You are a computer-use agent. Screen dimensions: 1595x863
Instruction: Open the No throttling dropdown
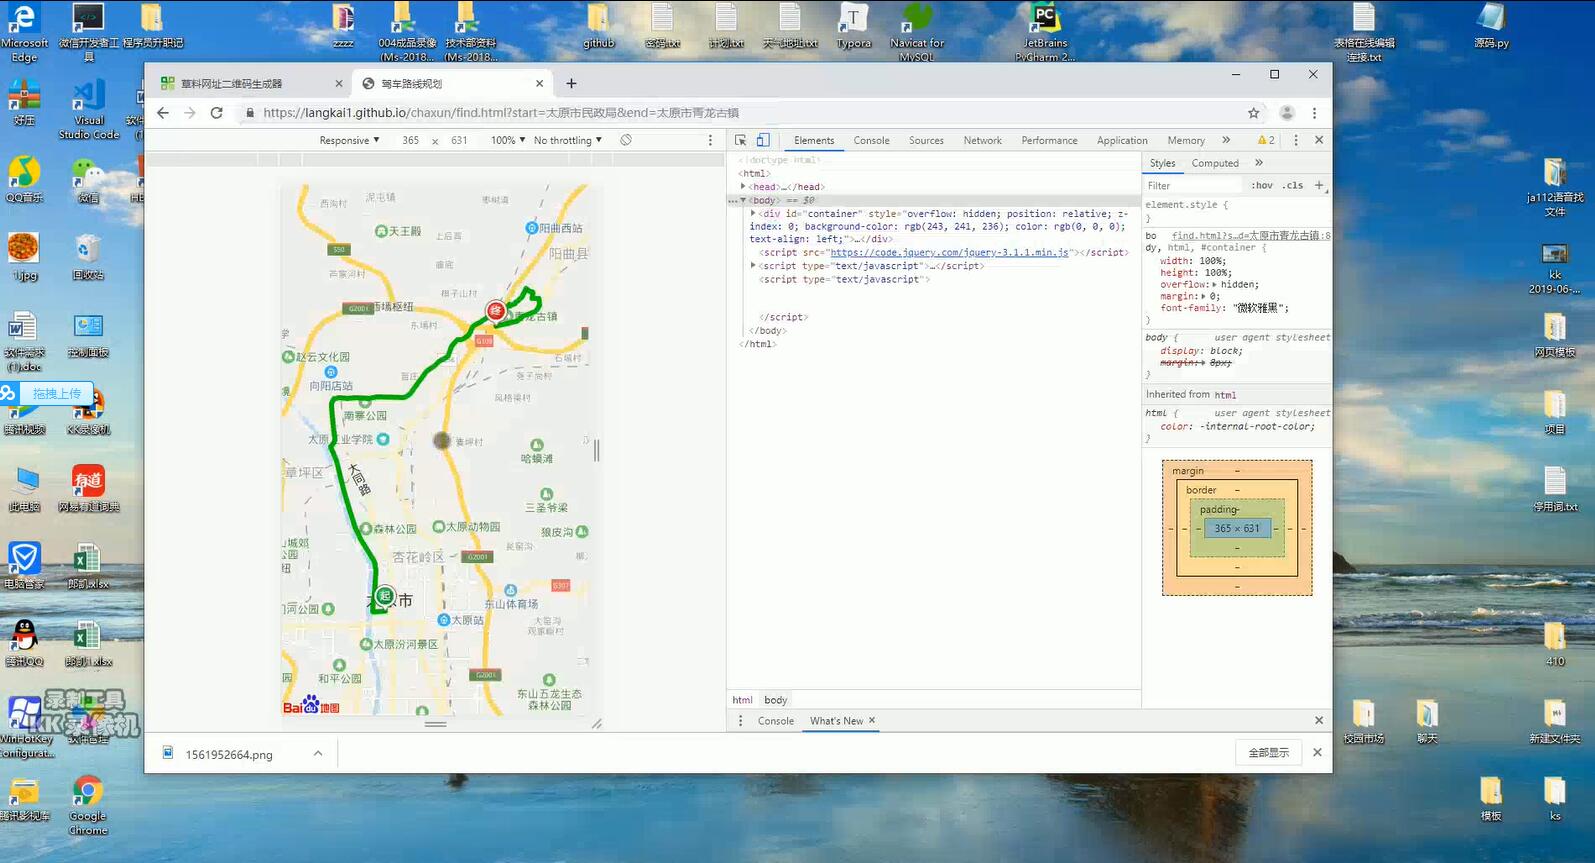click(x=567, y=140)
